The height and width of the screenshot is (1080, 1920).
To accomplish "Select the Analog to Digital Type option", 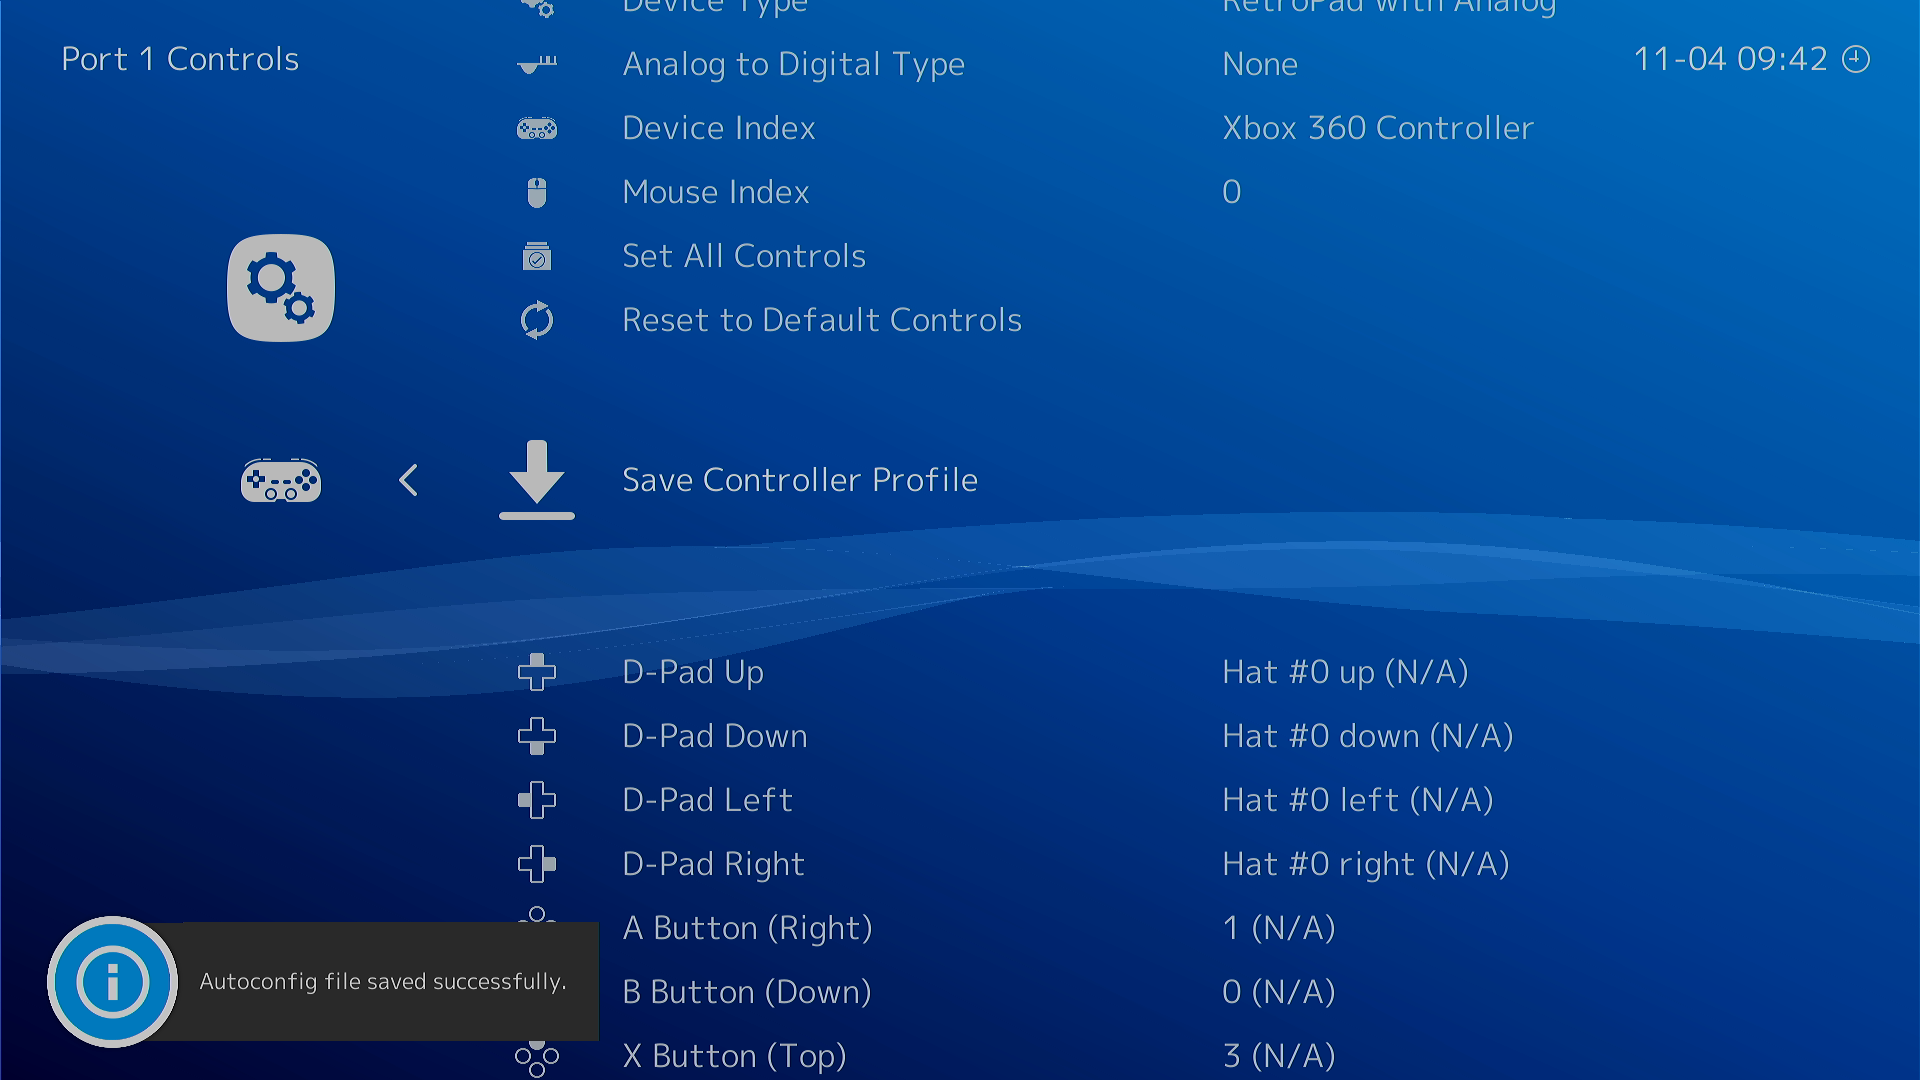I will coord(793,65).
